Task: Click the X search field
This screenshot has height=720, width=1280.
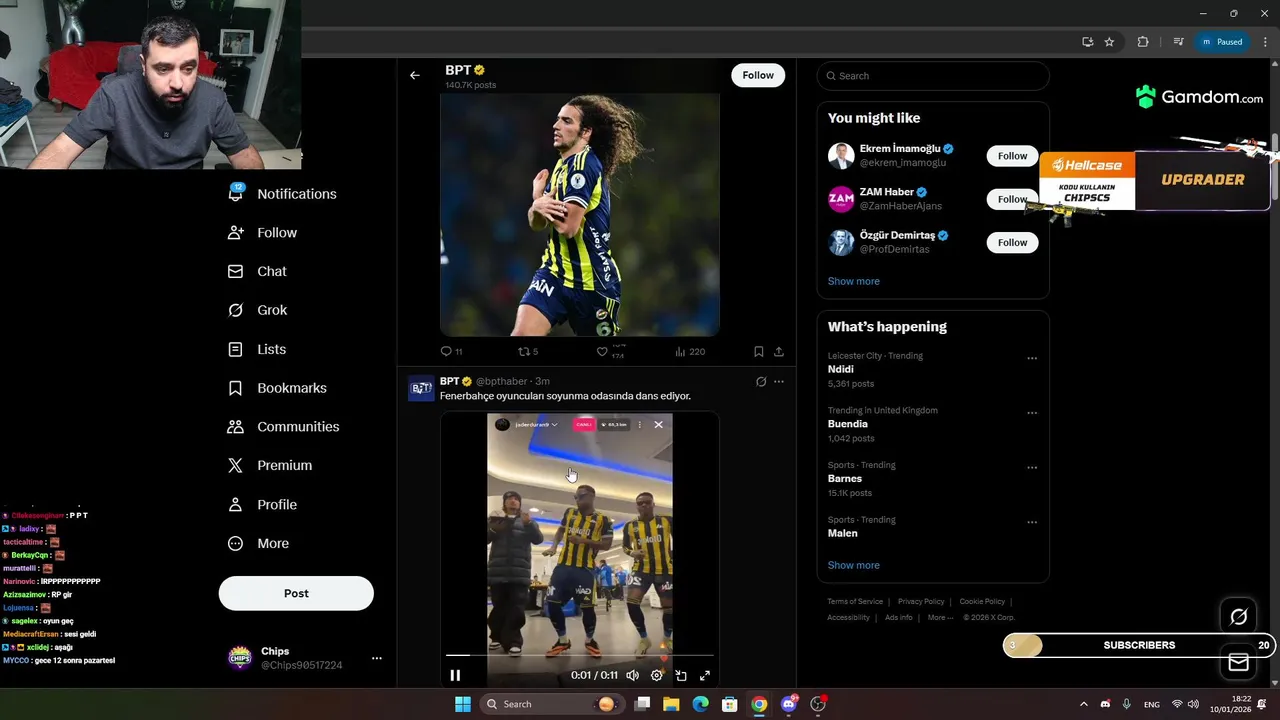Action: pos(933,76)
